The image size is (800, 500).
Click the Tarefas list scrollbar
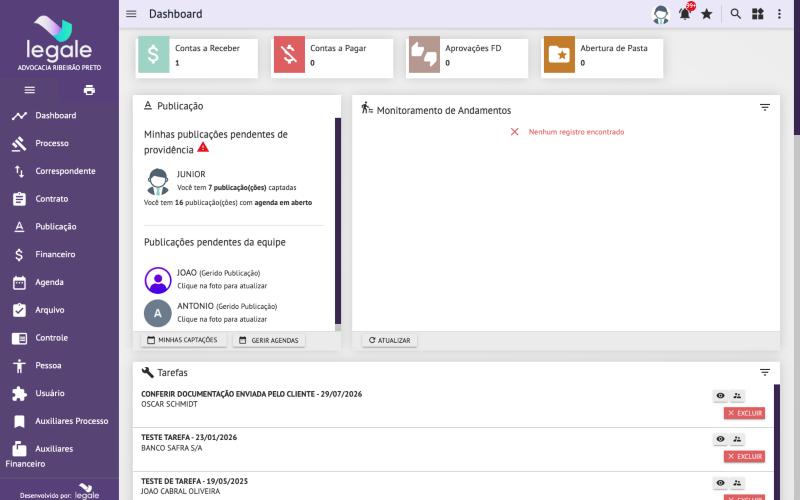777,442
